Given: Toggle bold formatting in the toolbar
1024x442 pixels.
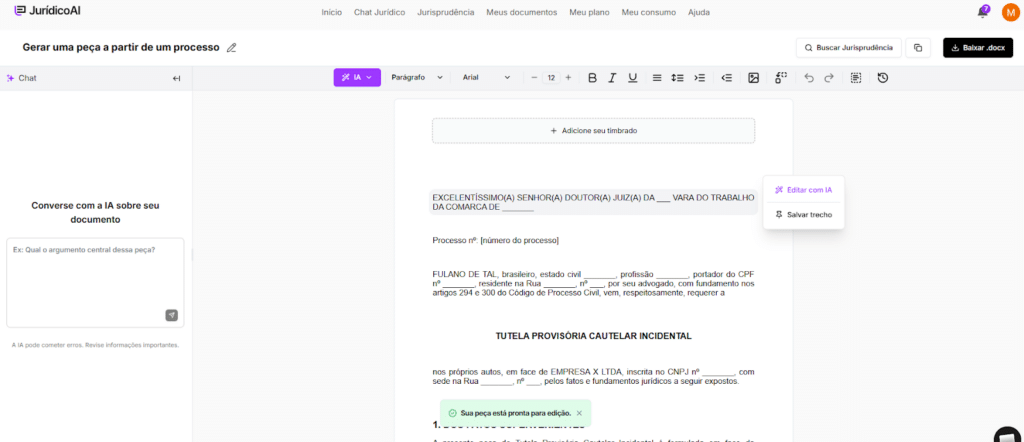Looking at the screenshot, I should [x=592, y=78].
